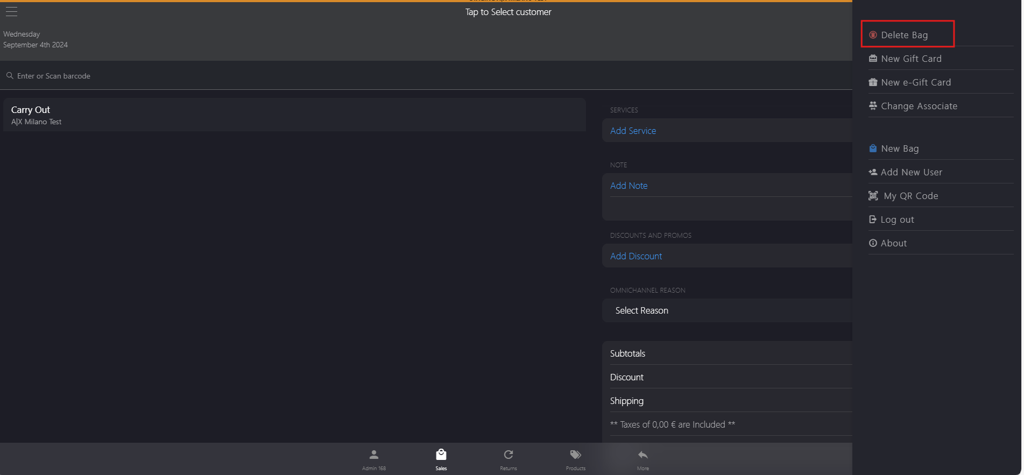
Task: Open About menu entry
Action: [x=893, y=243]
